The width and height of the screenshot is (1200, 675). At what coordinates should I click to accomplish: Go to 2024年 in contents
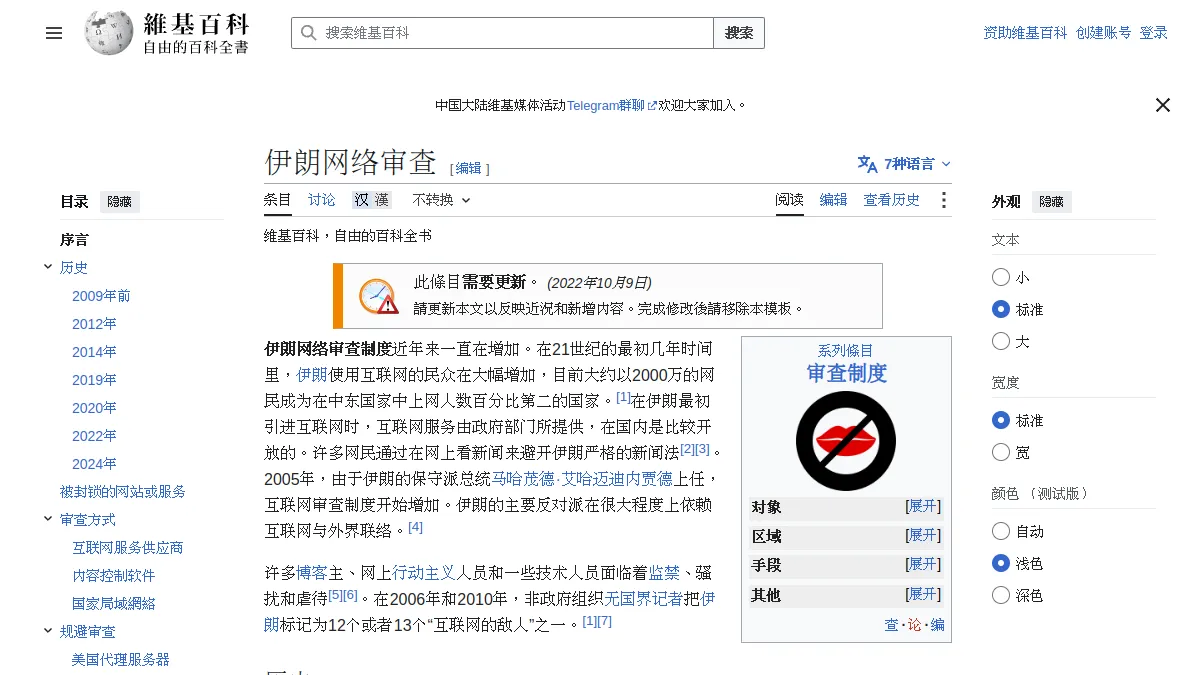point(94,464)
